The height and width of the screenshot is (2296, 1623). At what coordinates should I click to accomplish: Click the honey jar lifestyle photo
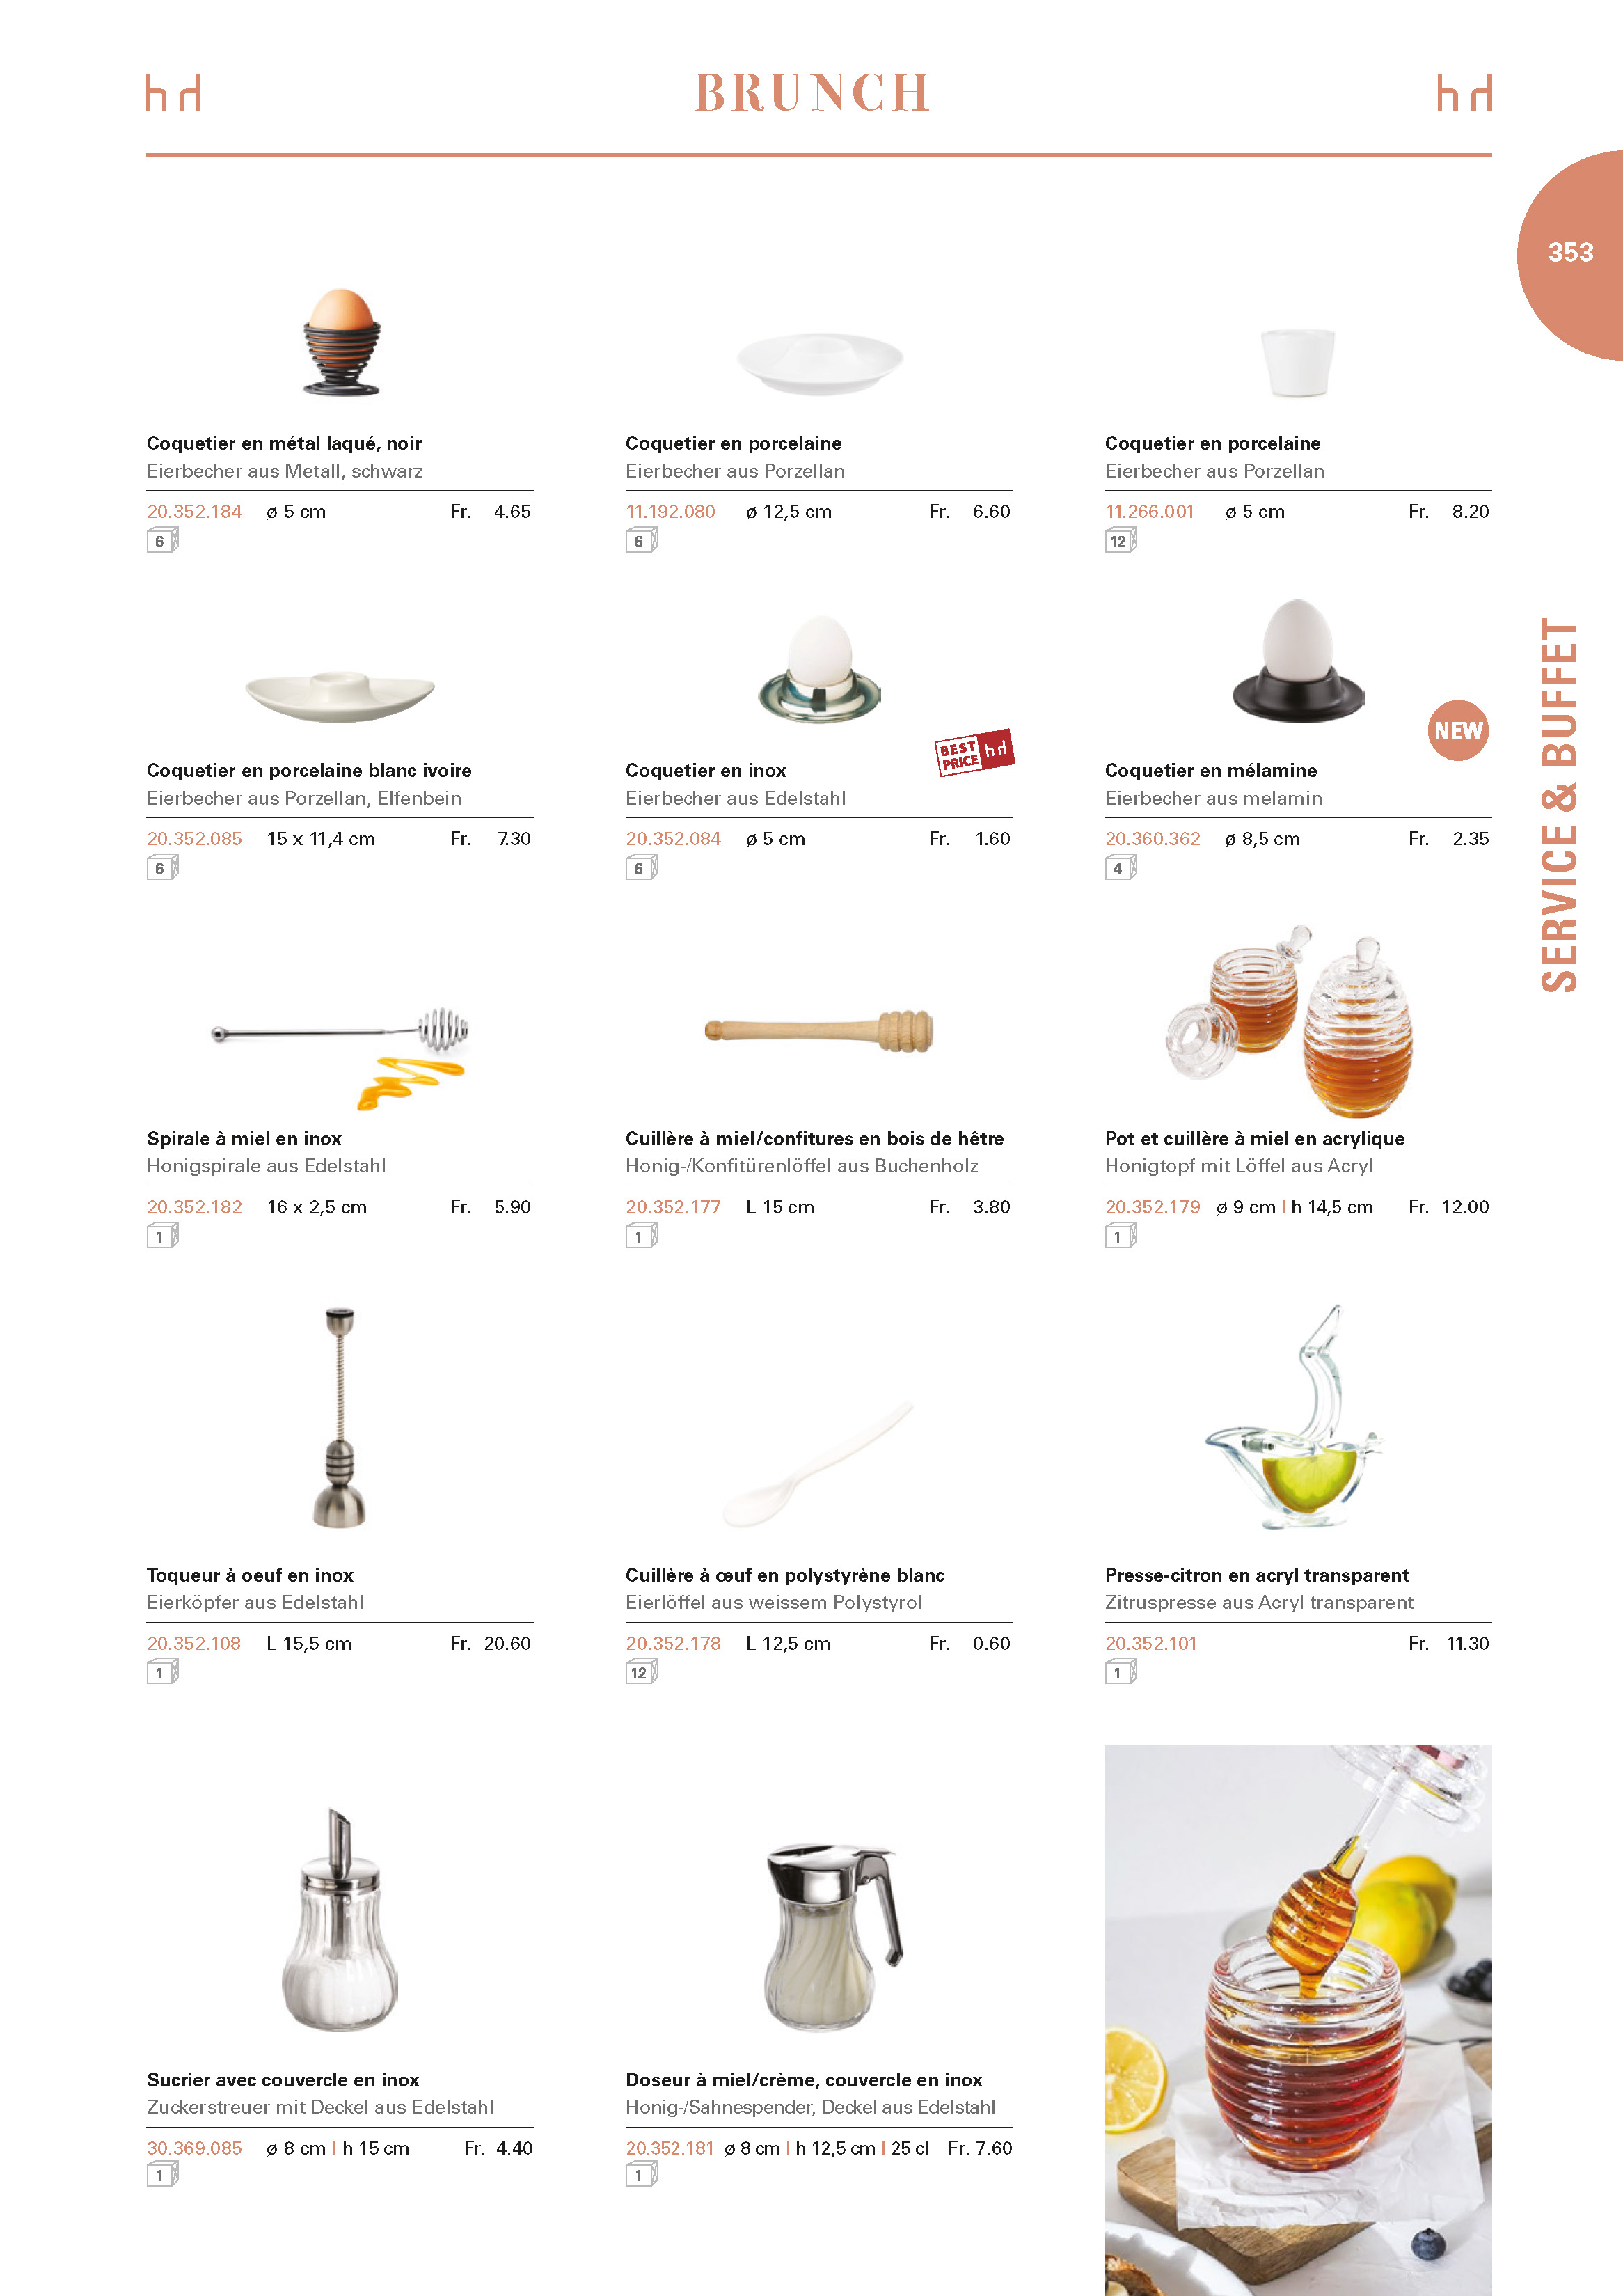point(1297,2020)
